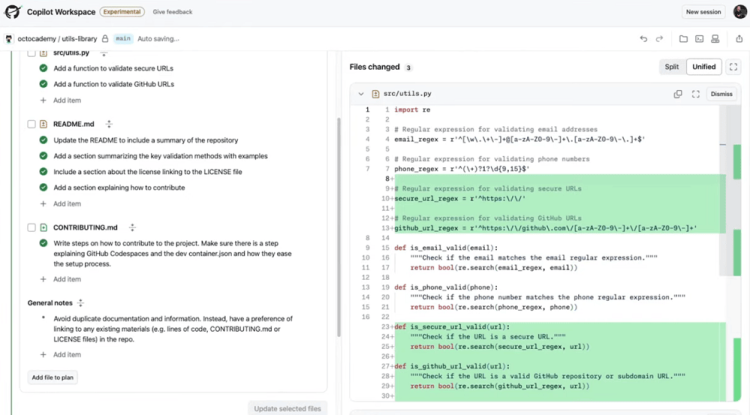Click the Dismiss button for src/utils.py
This screenshot has width=750, height=415.
point(721,94)
